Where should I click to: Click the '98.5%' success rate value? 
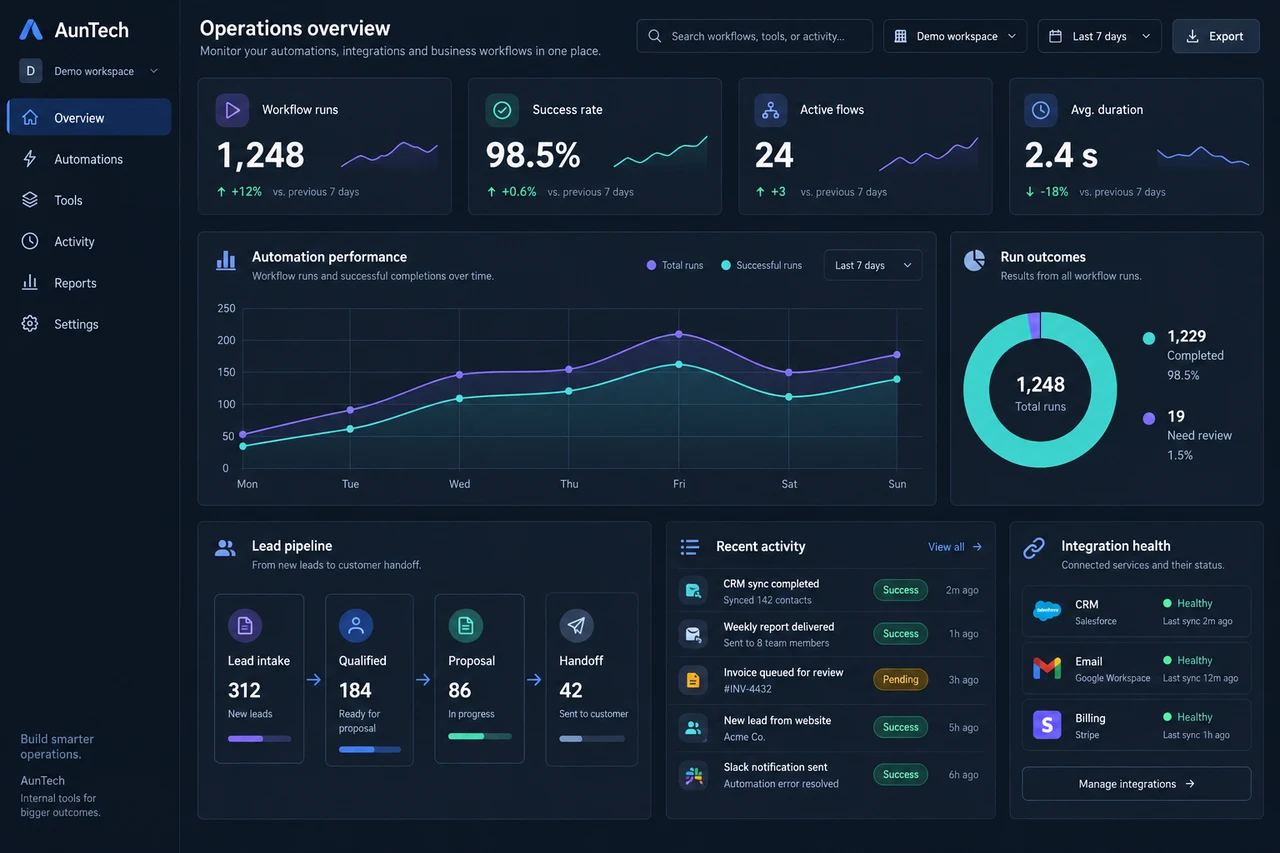533,155
